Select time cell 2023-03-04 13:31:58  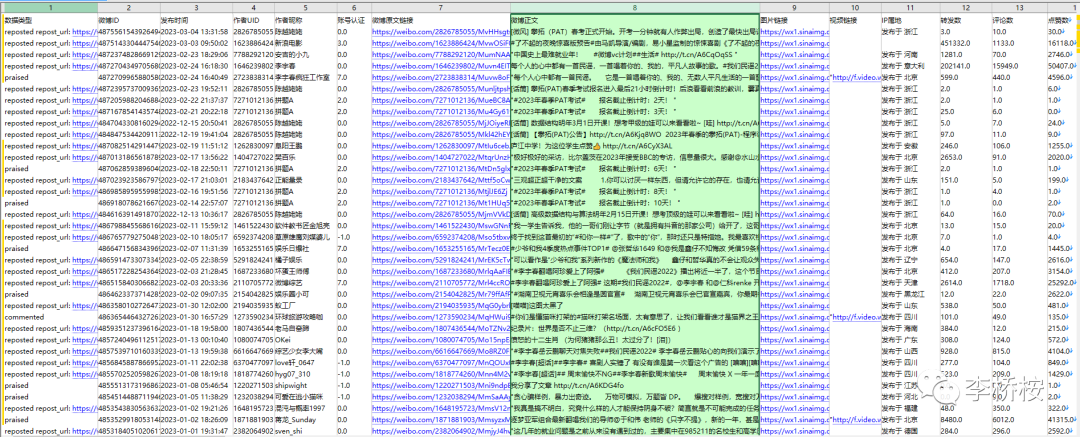click(x=196, y=32)
